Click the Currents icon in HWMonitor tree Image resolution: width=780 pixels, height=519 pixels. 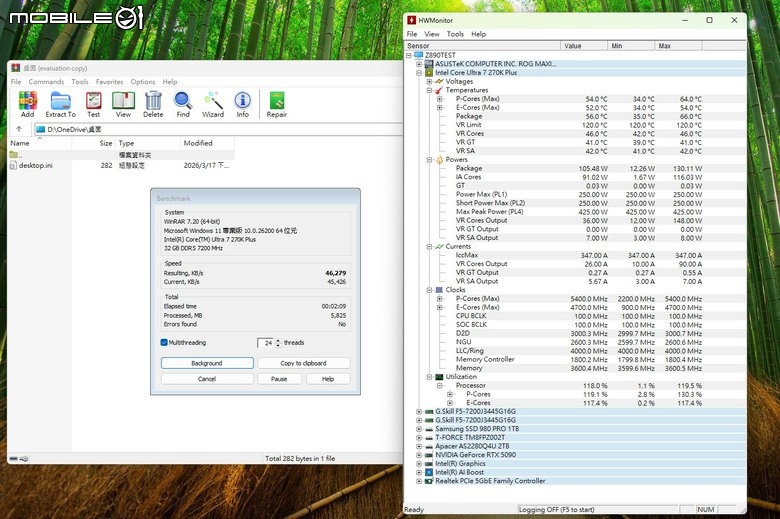click(439, 246)
